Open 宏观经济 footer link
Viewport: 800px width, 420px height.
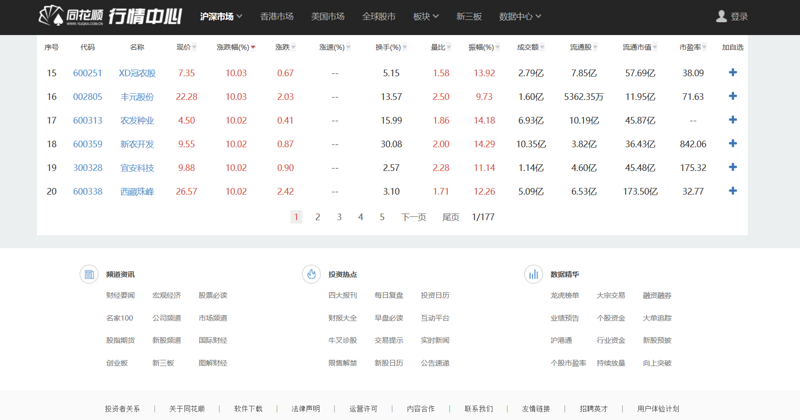coord(167,295)
